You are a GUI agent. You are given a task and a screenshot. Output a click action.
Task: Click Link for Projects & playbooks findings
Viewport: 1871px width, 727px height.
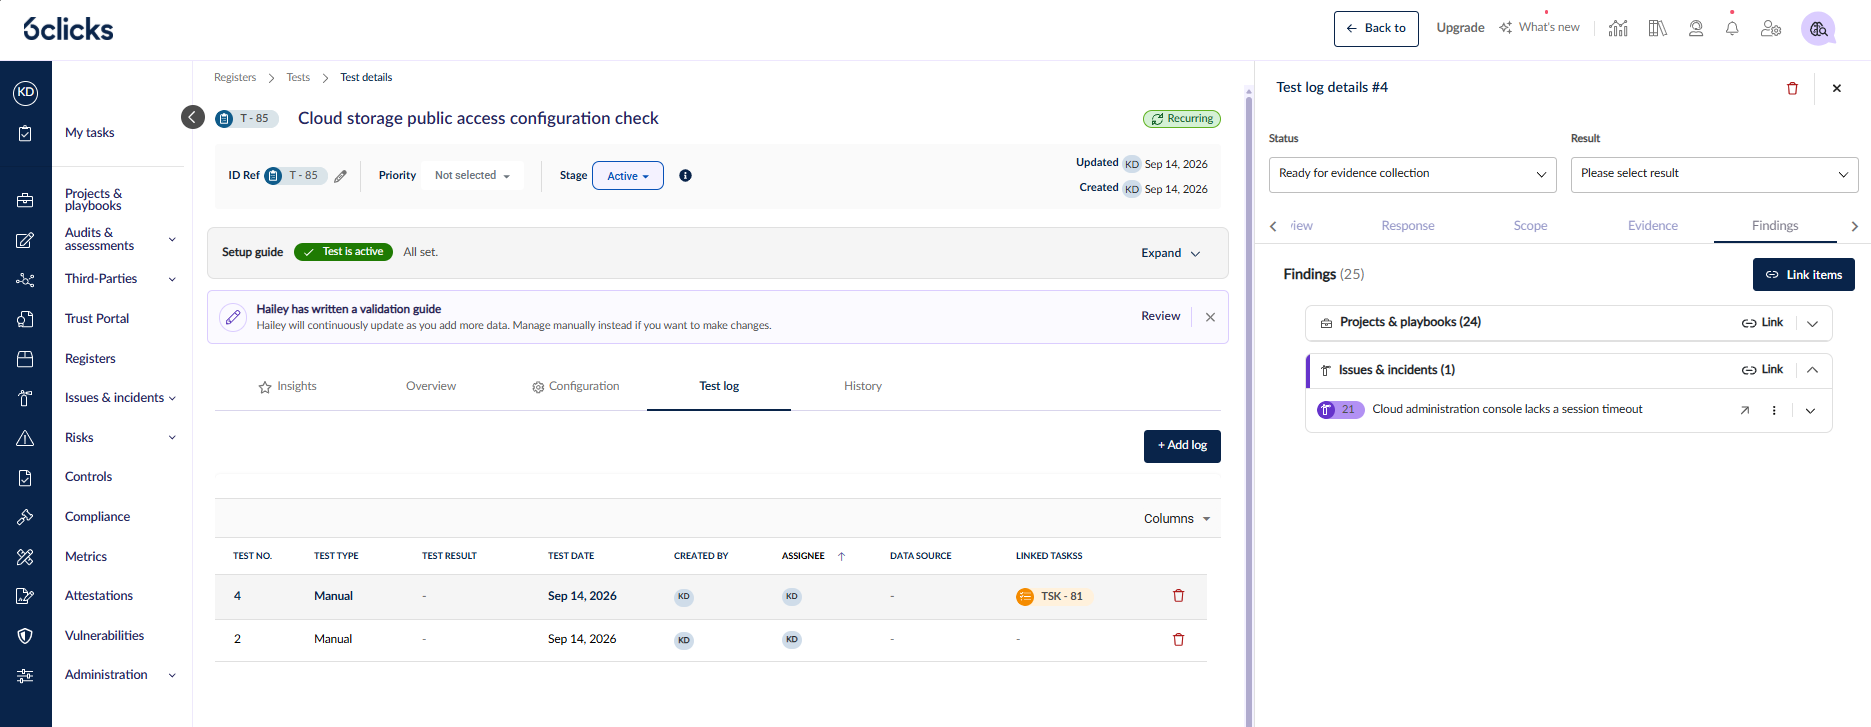tap(1762, 323)
